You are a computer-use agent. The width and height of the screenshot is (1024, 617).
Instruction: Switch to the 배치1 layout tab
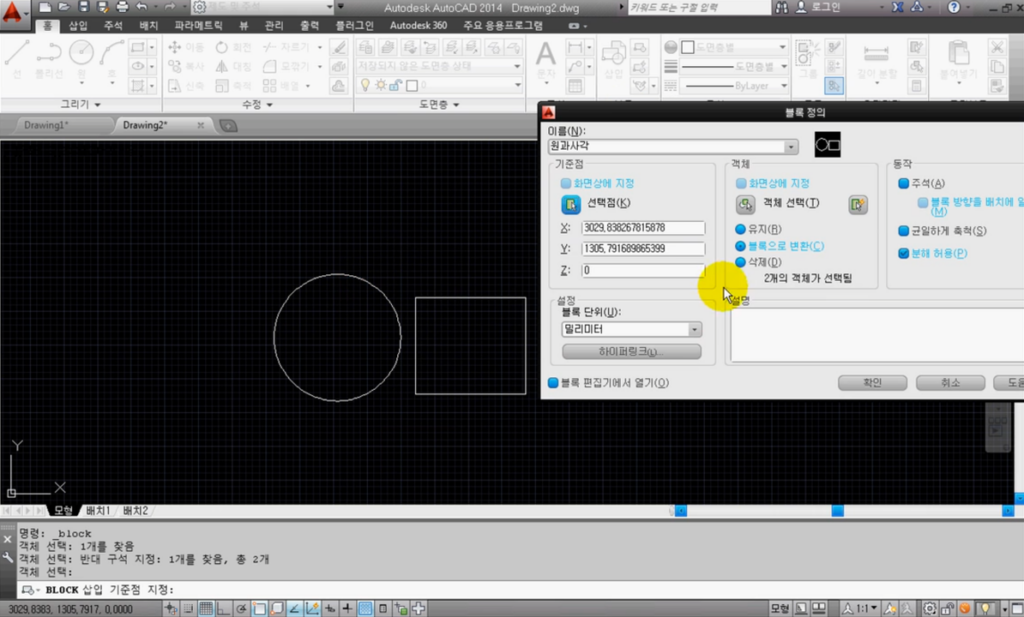coord(98,511)
